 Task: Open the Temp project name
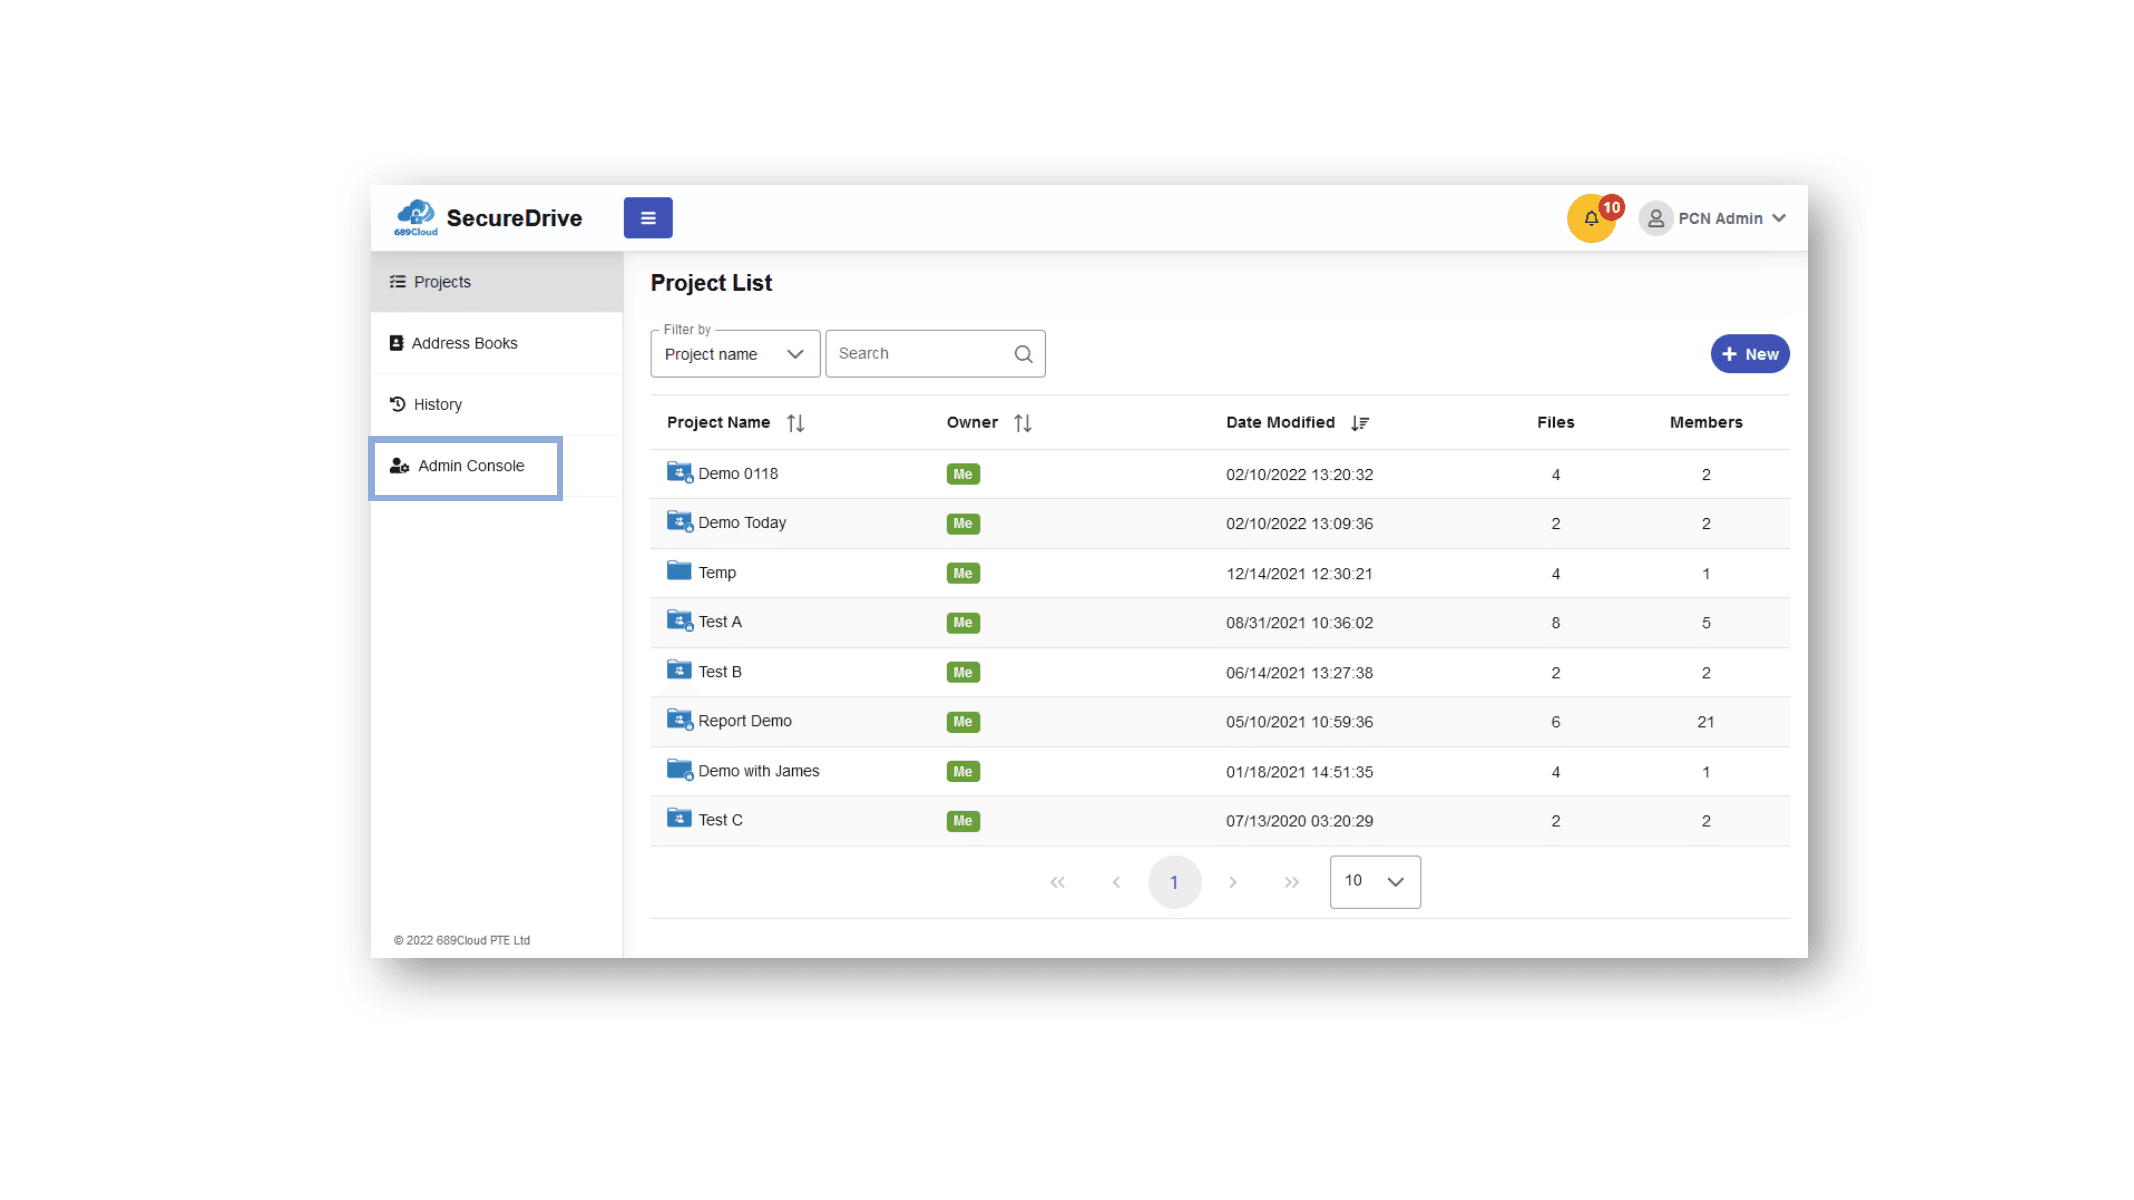point(717,573)
